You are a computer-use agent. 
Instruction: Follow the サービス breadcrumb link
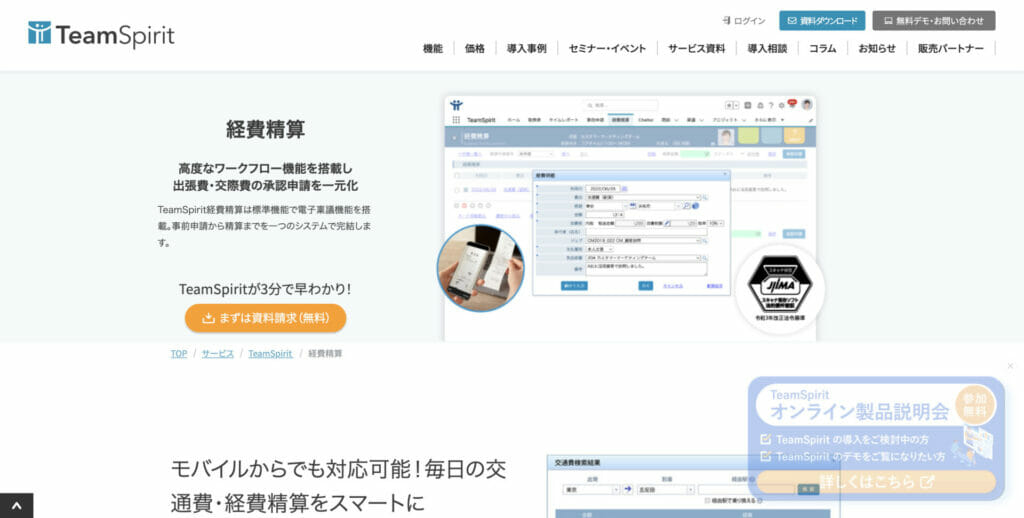click(x=217, y=353)
